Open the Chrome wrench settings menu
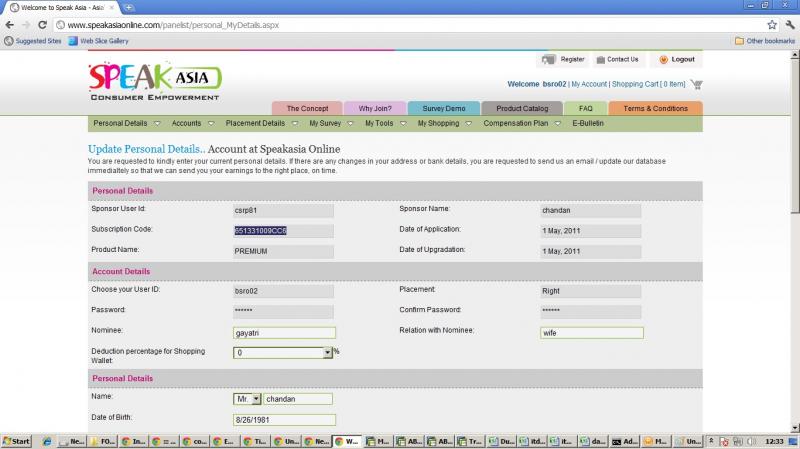 pyautogui.click(x=790, y=24)
